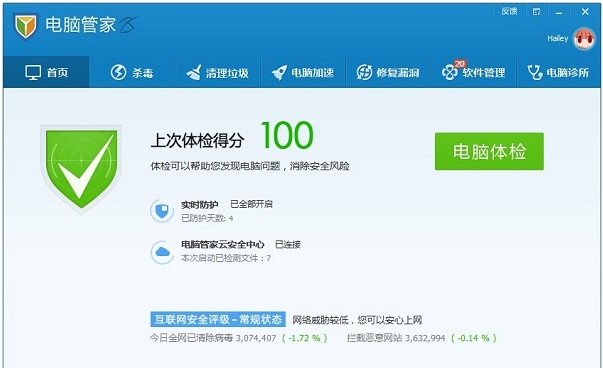
Task: Click the 已连接 connection status
Action: click(x=288, y=245)
